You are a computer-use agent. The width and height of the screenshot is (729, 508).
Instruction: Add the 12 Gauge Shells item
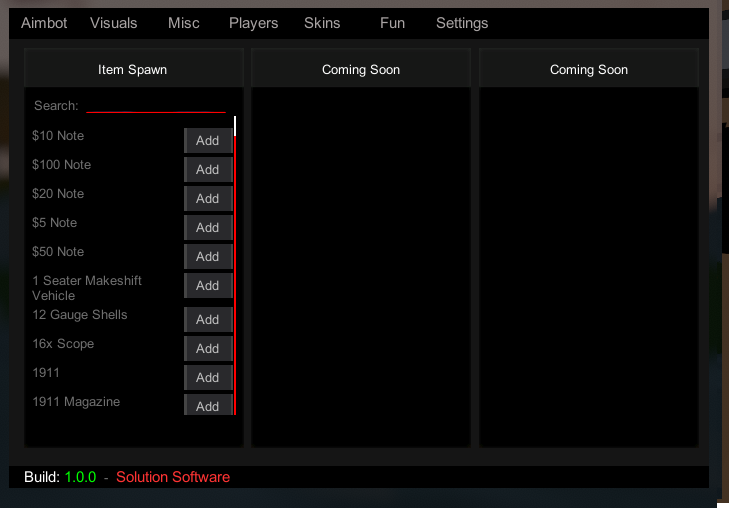[208, 320]
